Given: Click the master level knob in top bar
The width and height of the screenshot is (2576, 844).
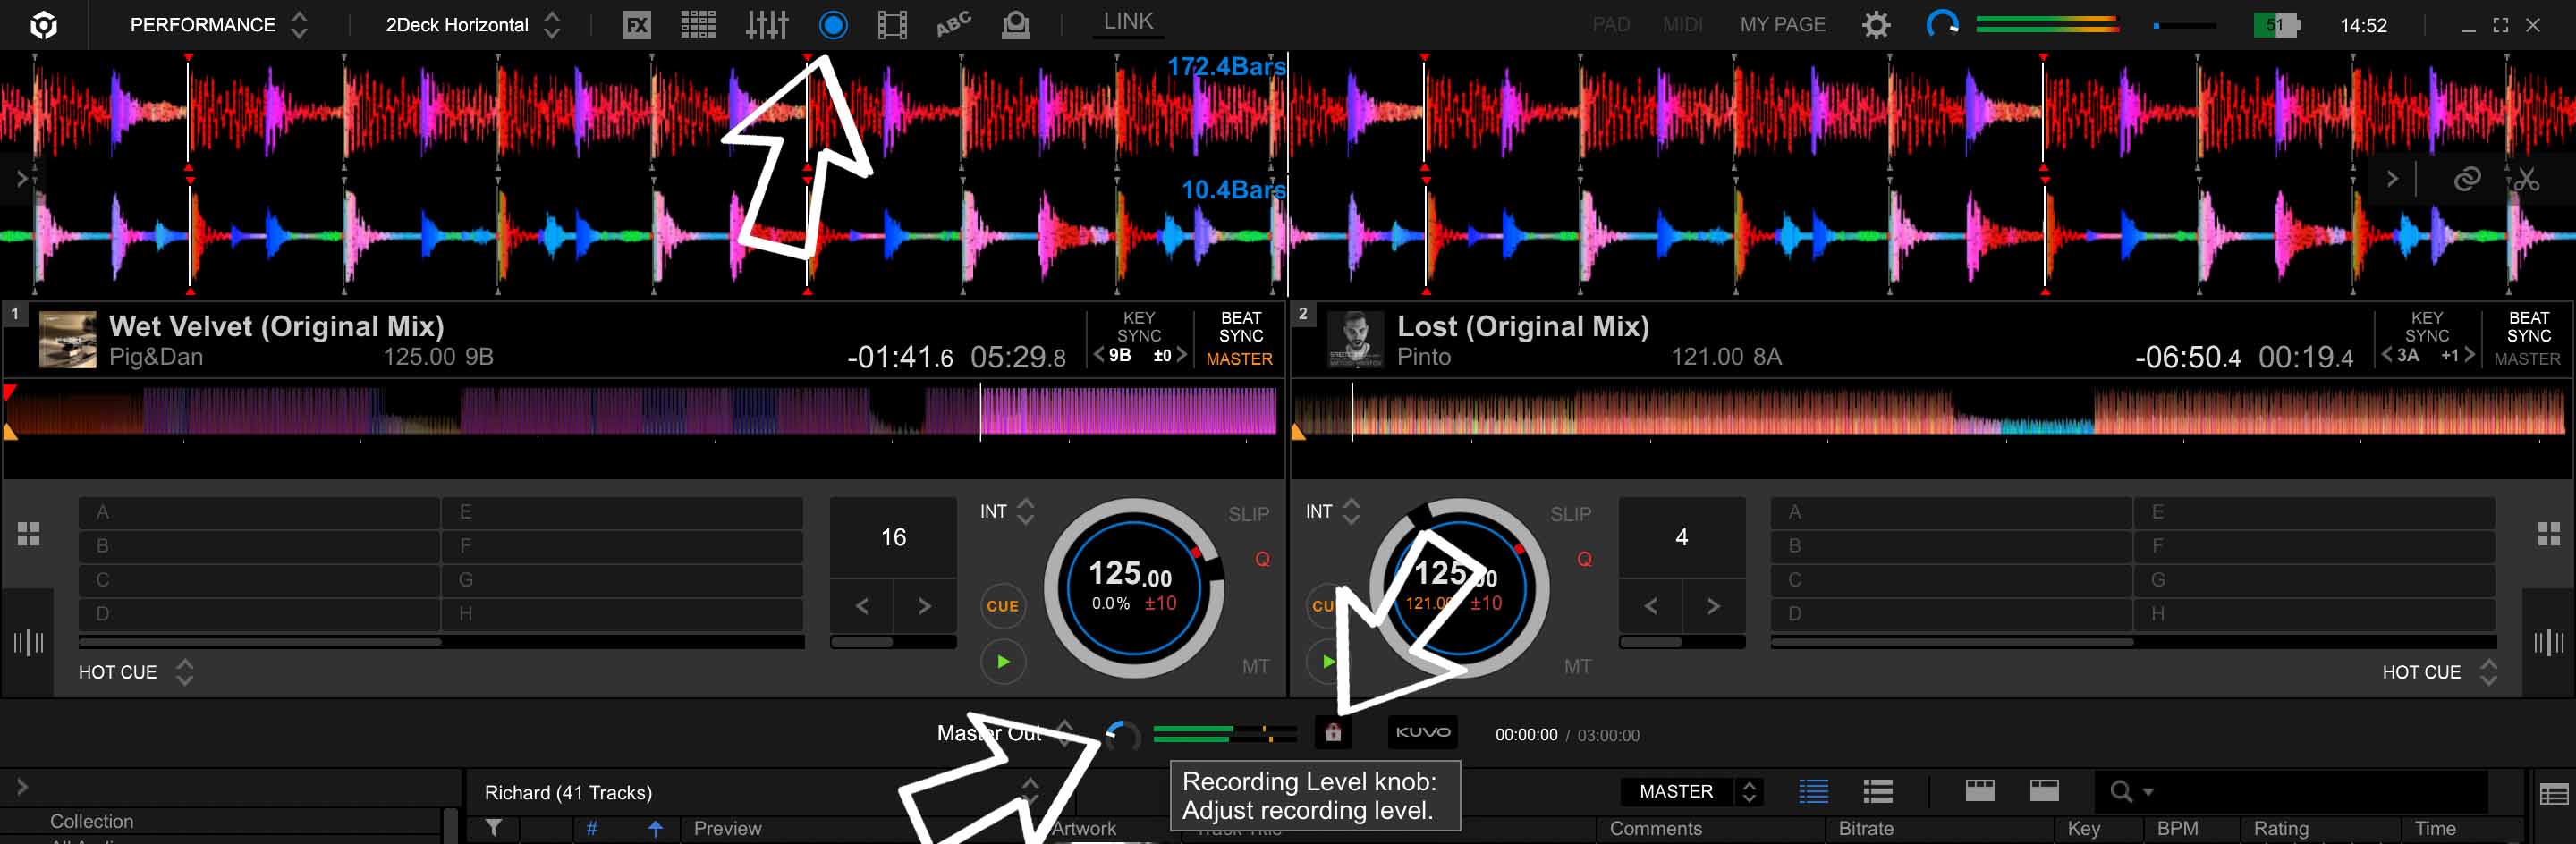Looking at the screenshot, I should [x=1942, y=25].
